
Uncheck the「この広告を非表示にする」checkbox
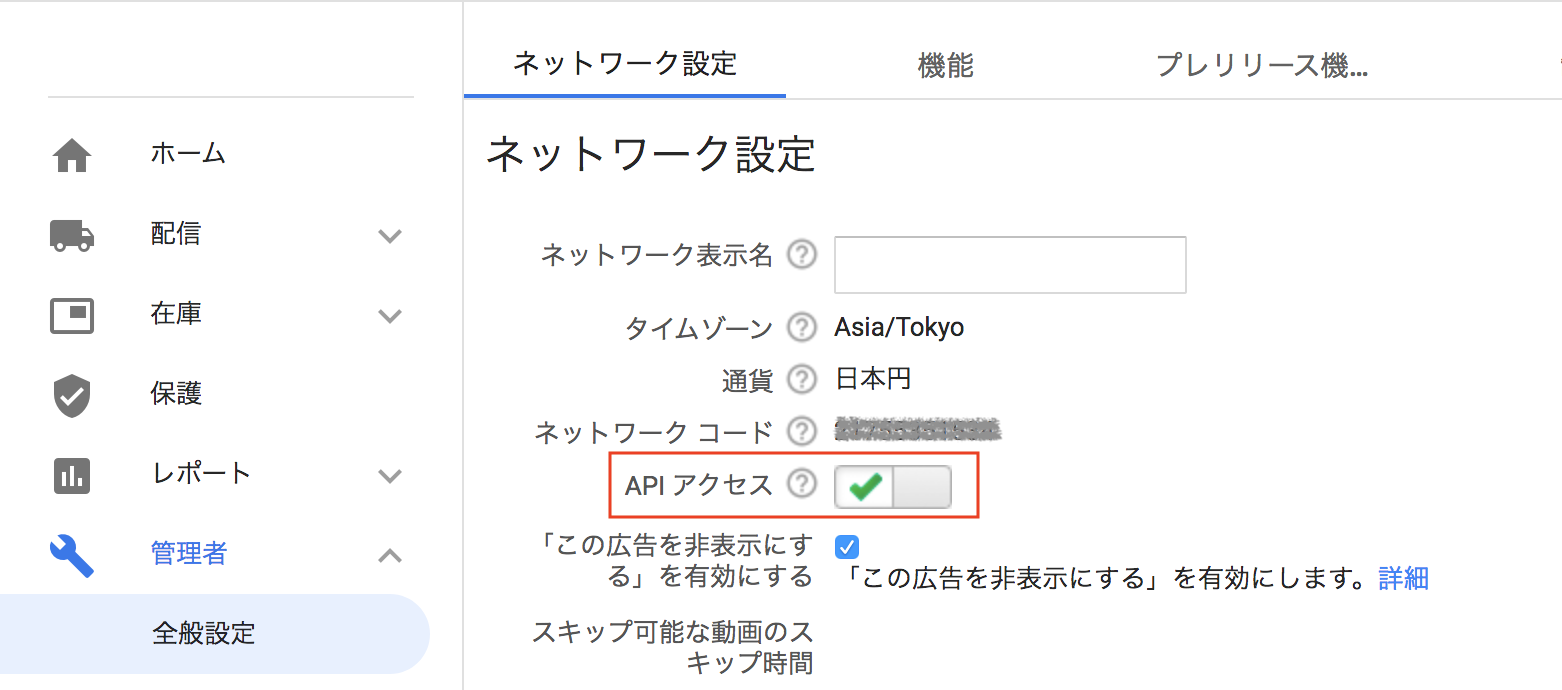click(847, 547)
